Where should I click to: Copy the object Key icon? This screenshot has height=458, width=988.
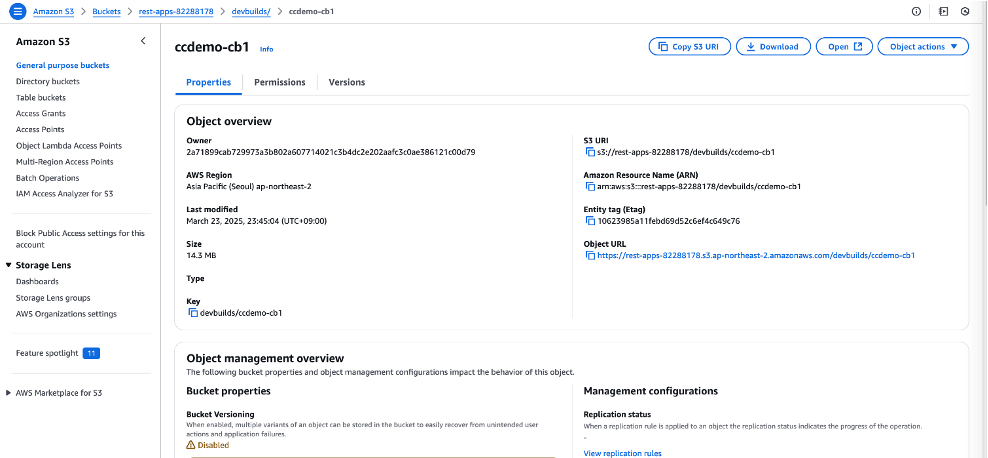pos(193,312)
